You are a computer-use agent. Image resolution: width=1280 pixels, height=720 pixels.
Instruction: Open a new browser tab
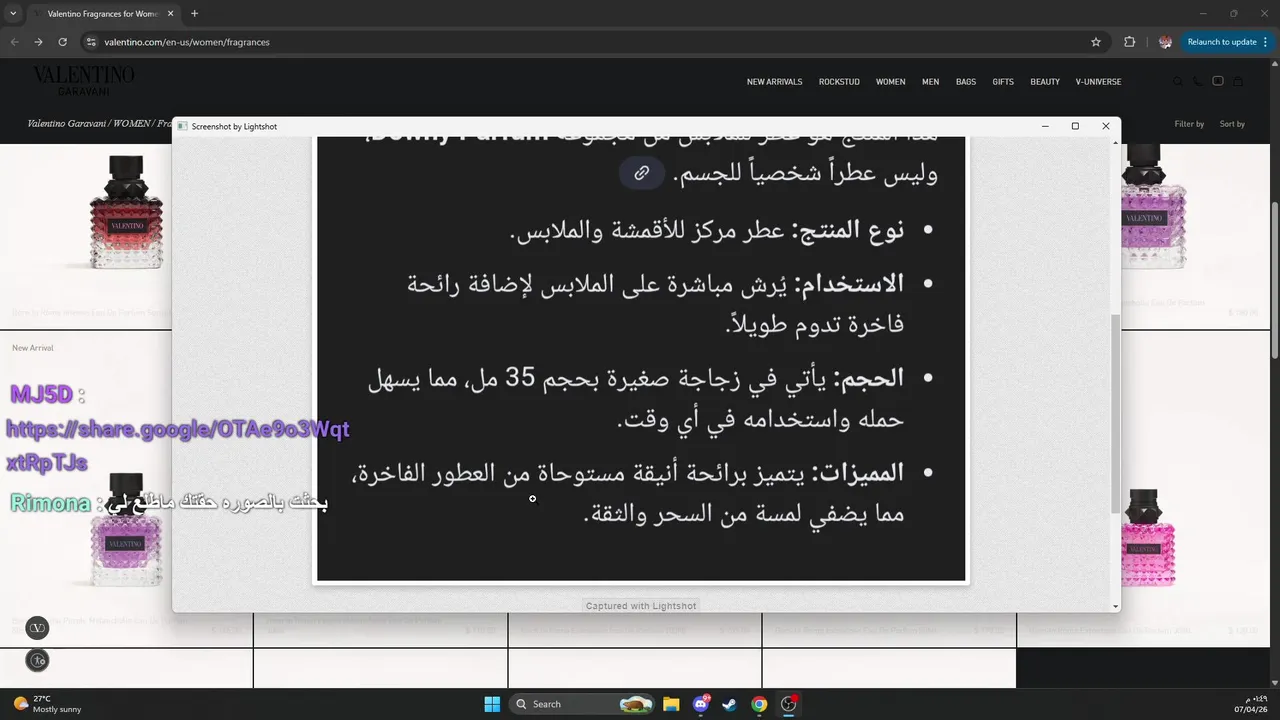point(194,14)
